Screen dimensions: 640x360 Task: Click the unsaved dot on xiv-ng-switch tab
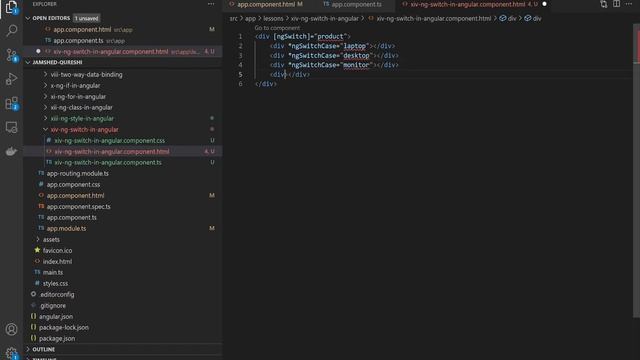[x=544, y=4]
